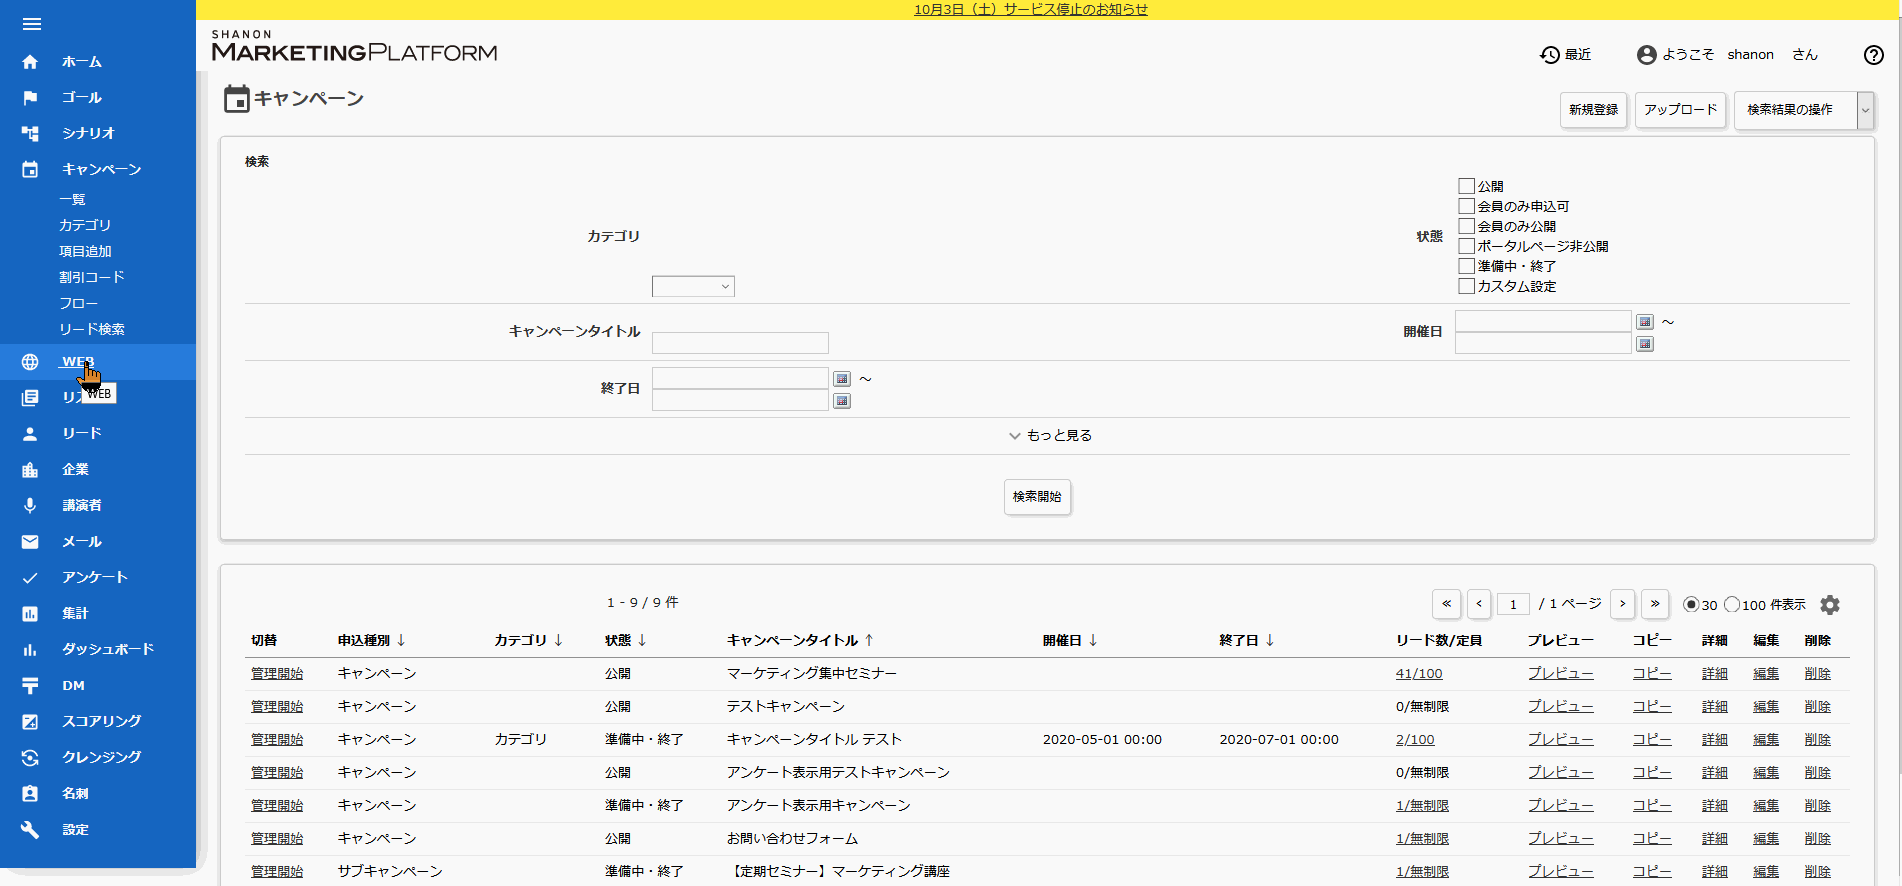The height and width of the screenshot is (886, 1902).
Task: Open the カテゴリ dropdown list
Action: point(693,287)
